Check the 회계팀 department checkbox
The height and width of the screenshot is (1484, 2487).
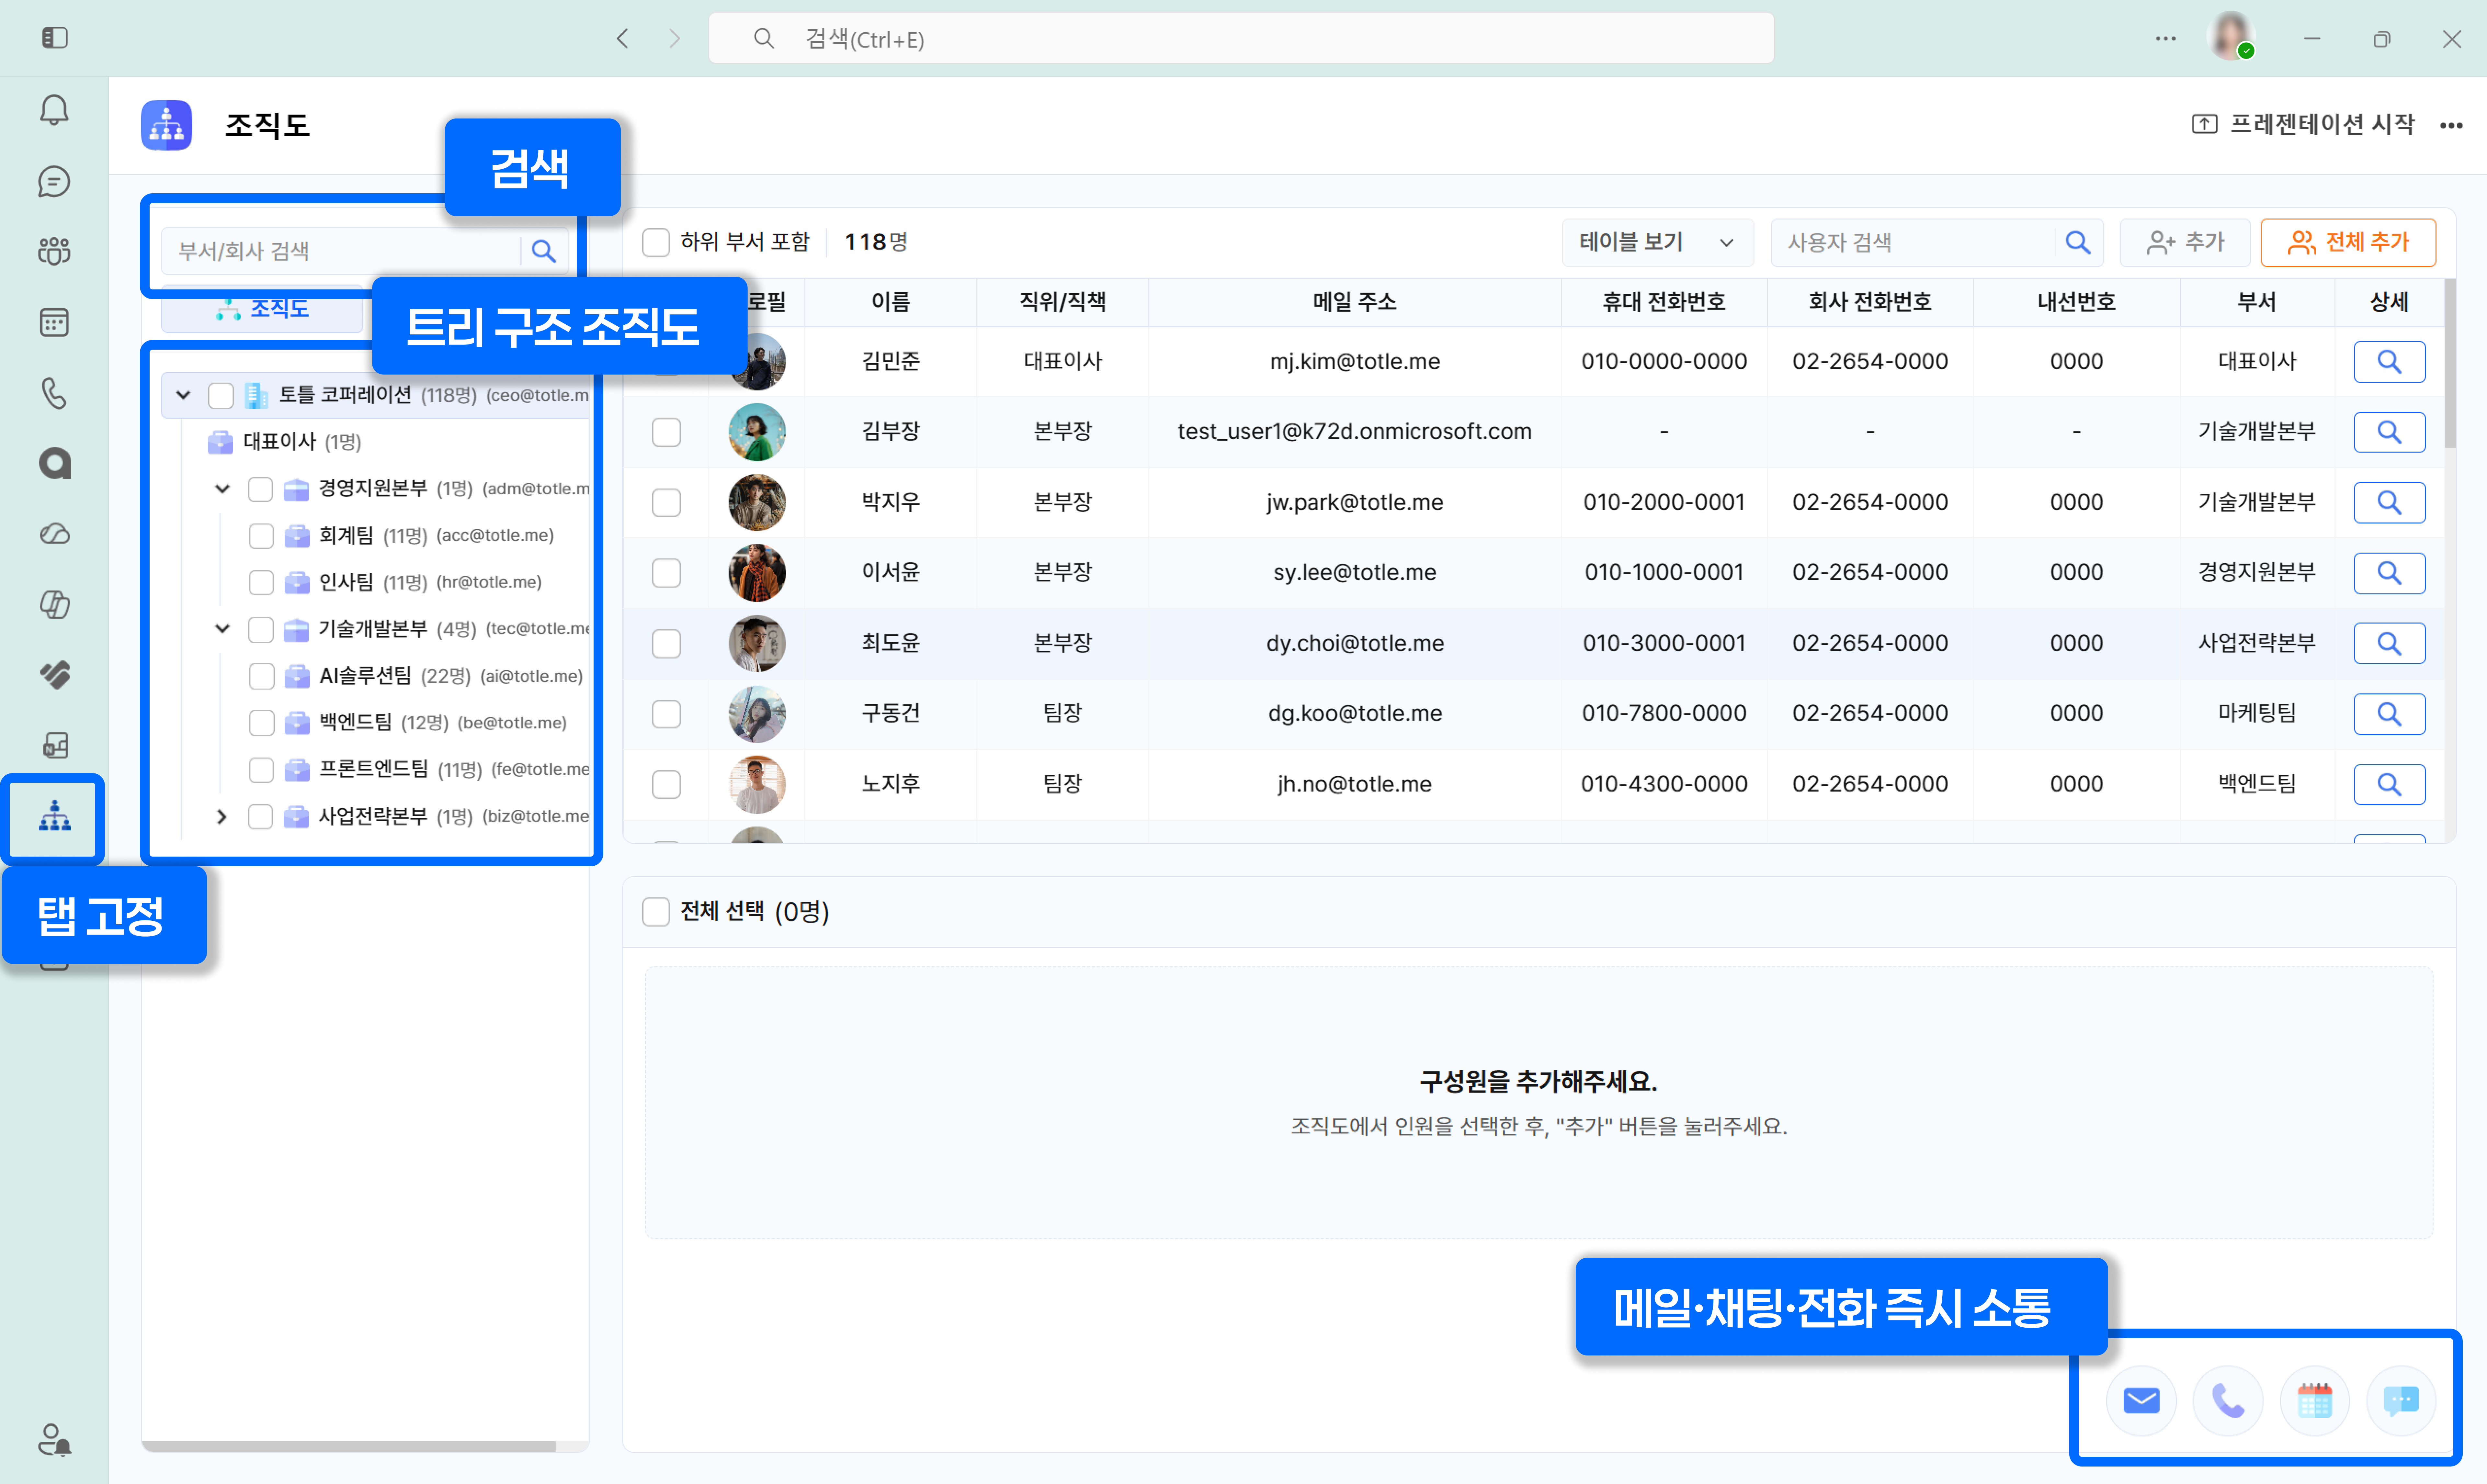tap(261, 536)
